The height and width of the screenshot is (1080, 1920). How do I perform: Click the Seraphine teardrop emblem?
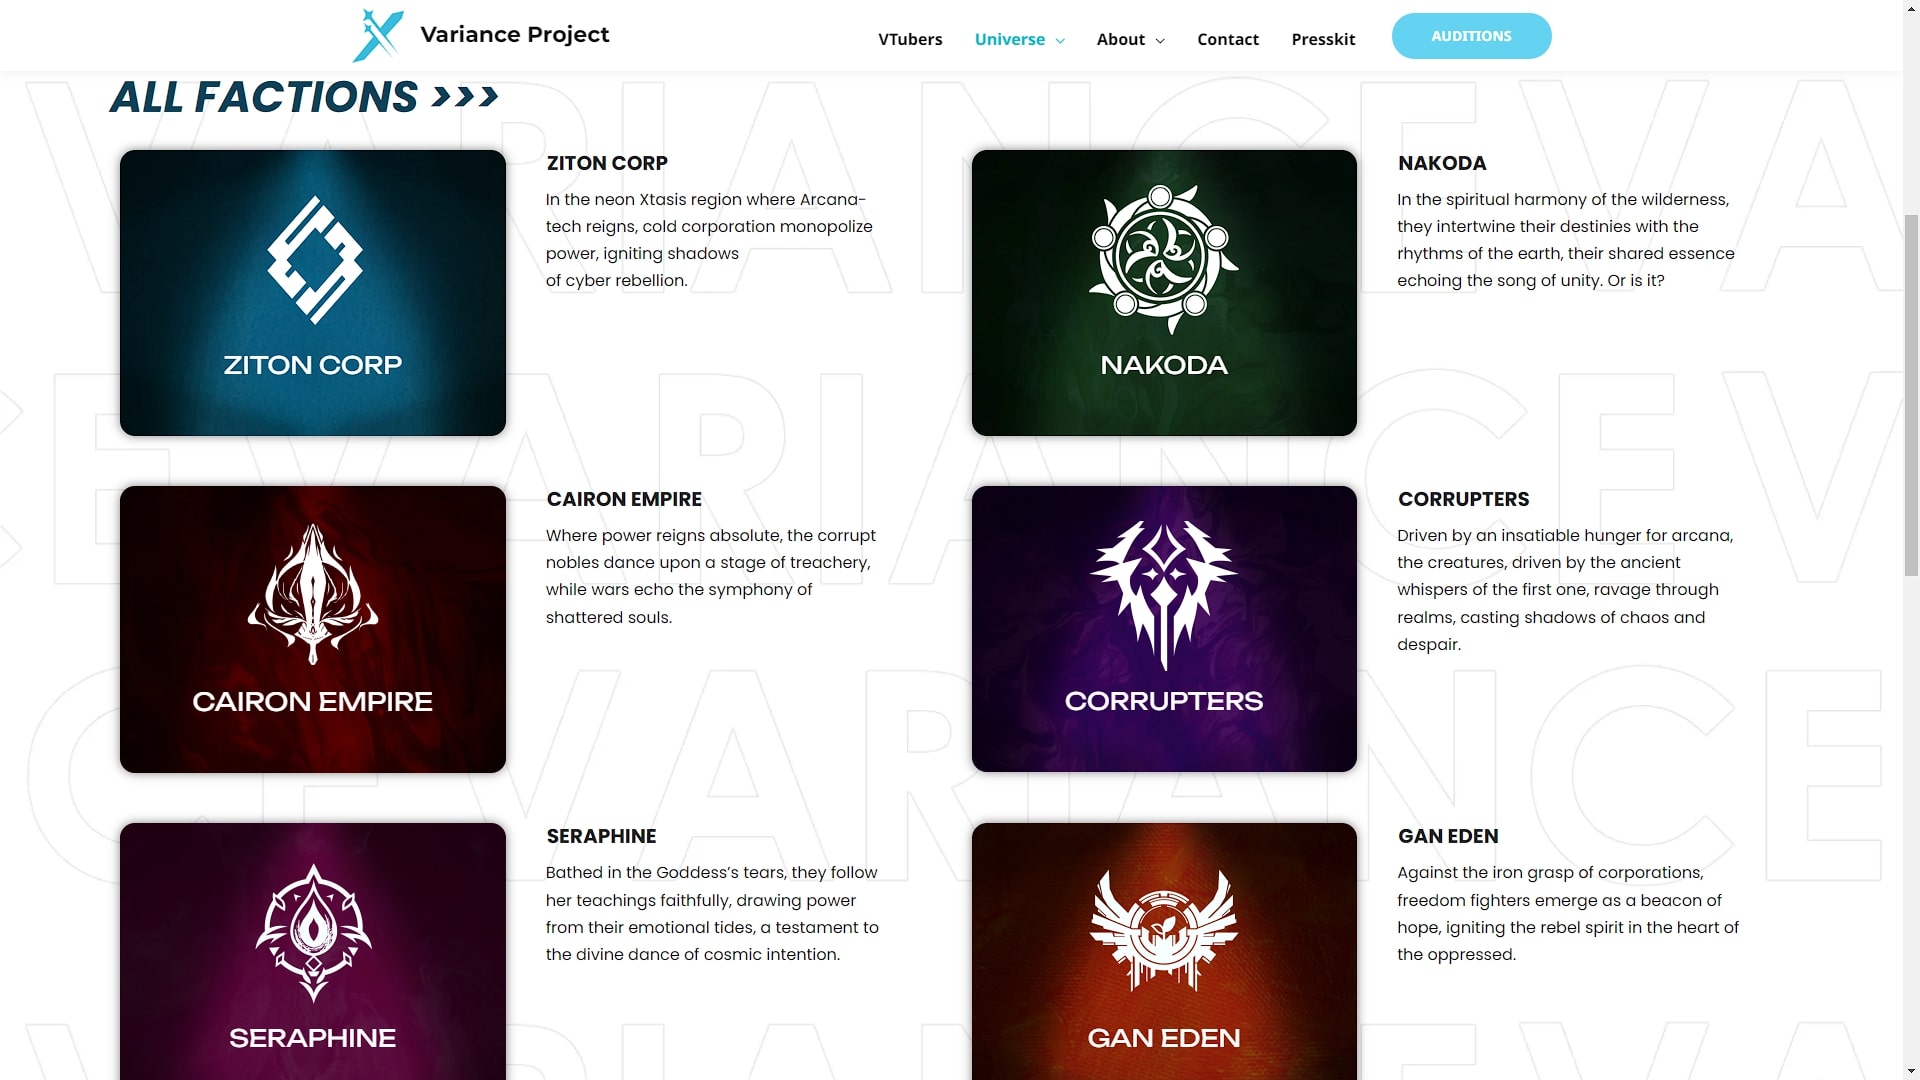[313, 932]
